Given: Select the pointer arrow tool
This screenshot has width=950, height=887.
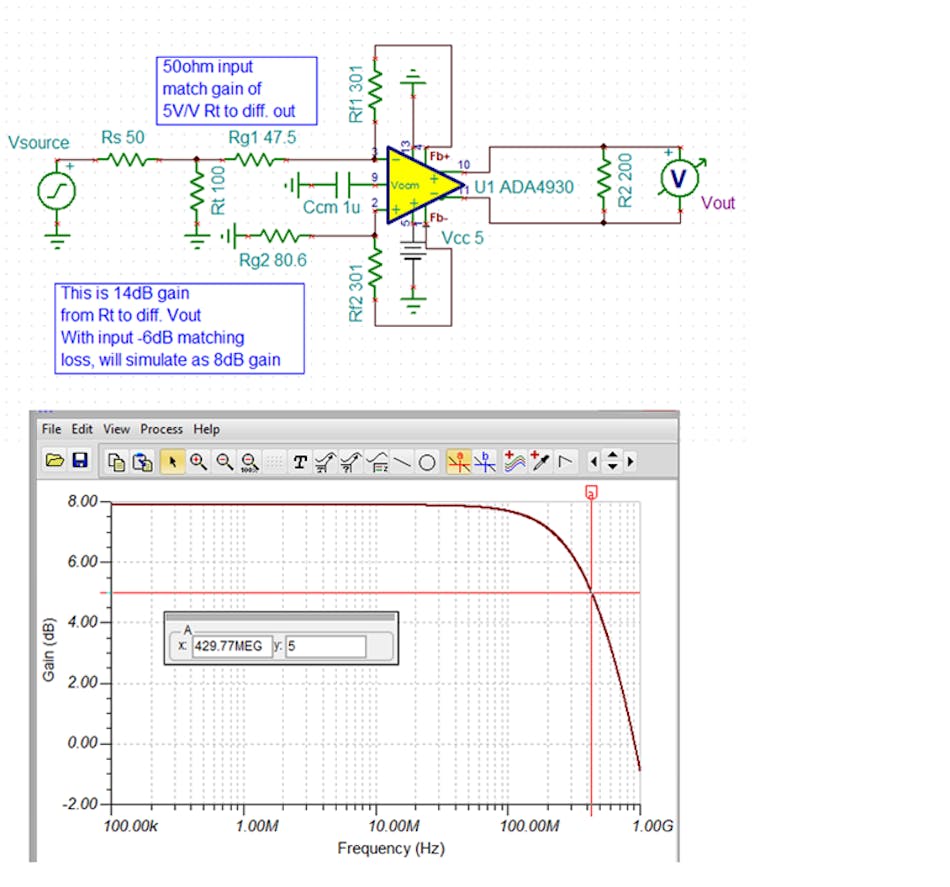Looking at the screenshot, I should point(171,461).
